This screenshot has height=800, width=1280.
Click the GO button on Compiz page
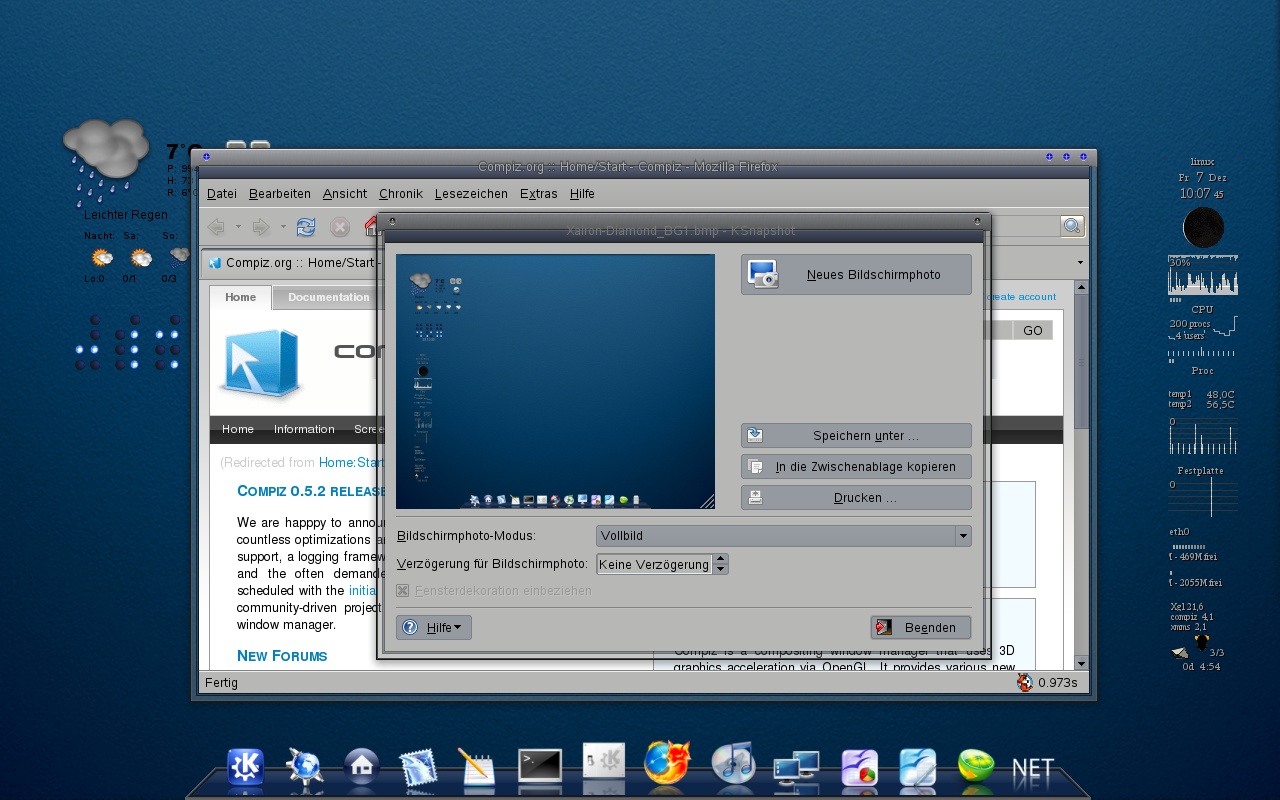1033,330
